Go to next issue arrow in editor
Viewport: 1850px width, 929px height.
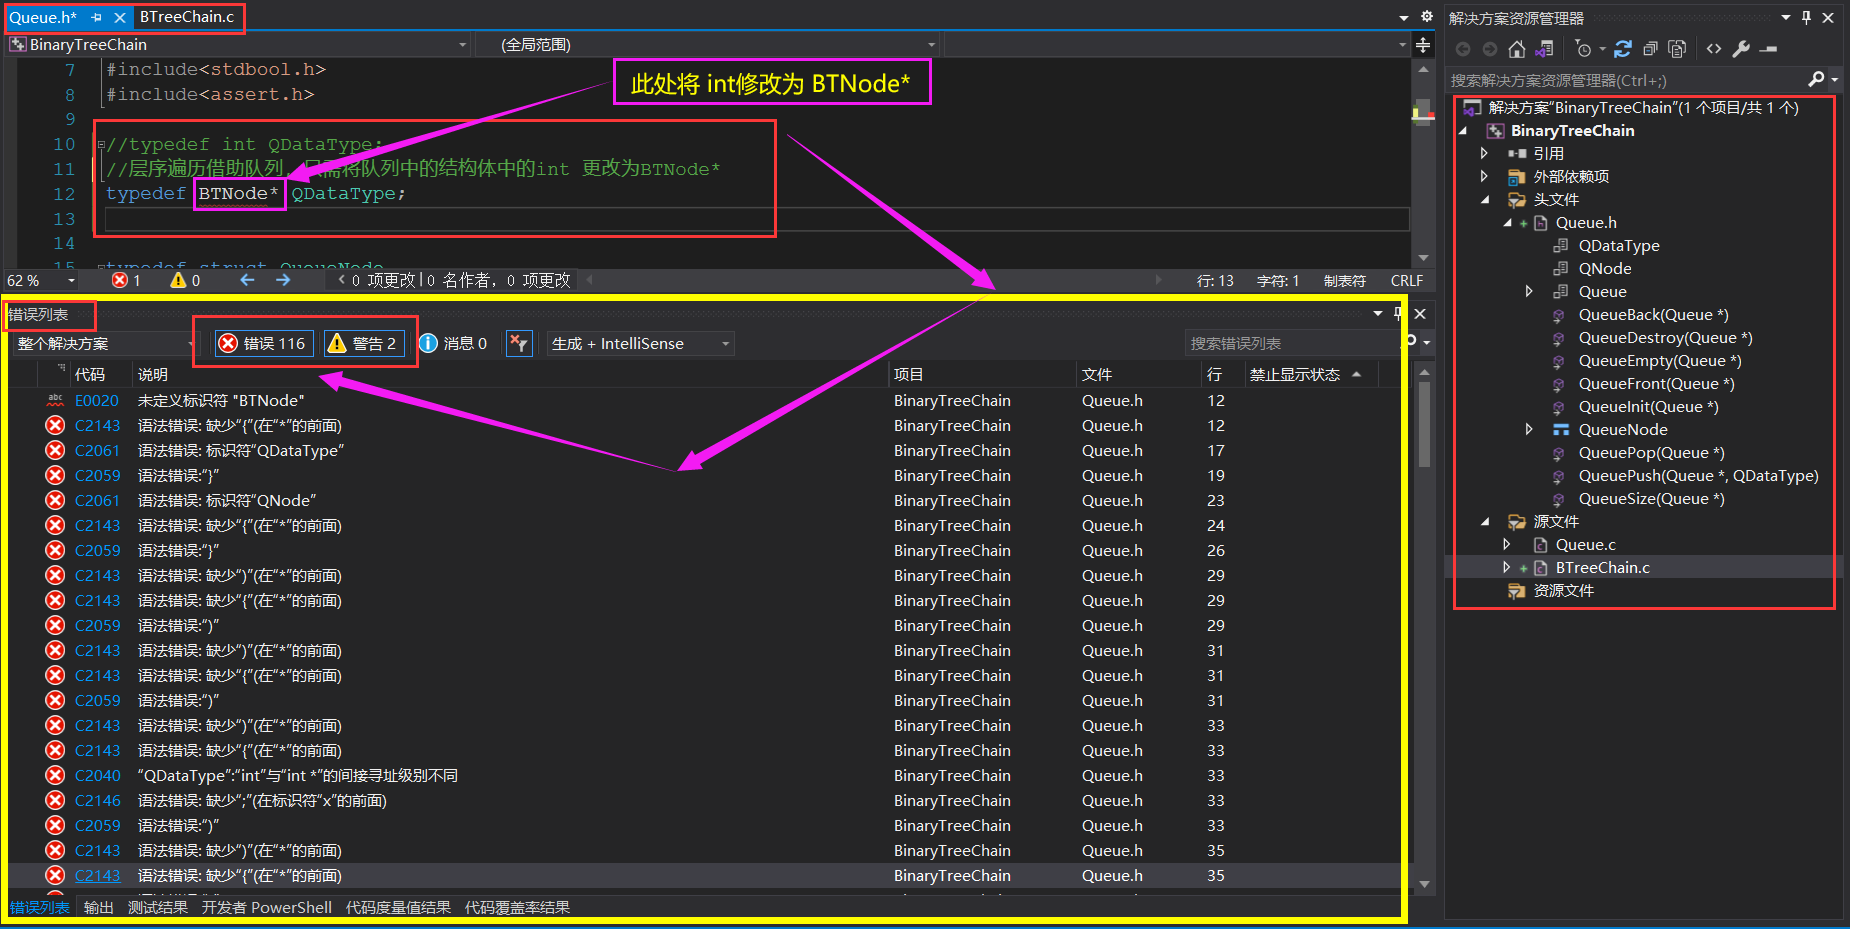coord(283,281)
